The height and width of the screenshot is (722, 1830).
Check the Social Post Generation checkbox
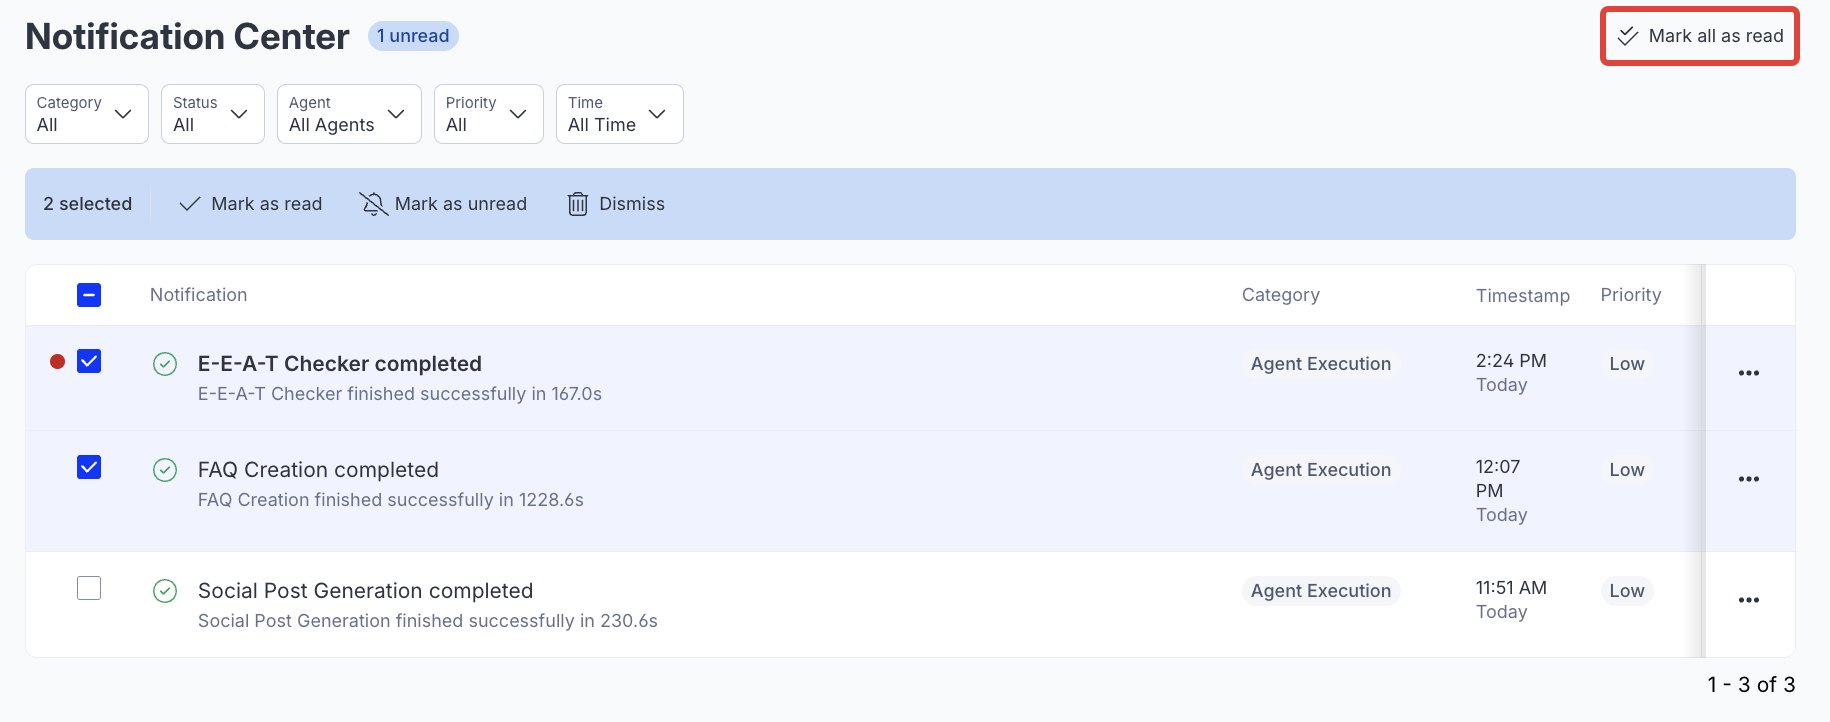click(x=89, y=588)
